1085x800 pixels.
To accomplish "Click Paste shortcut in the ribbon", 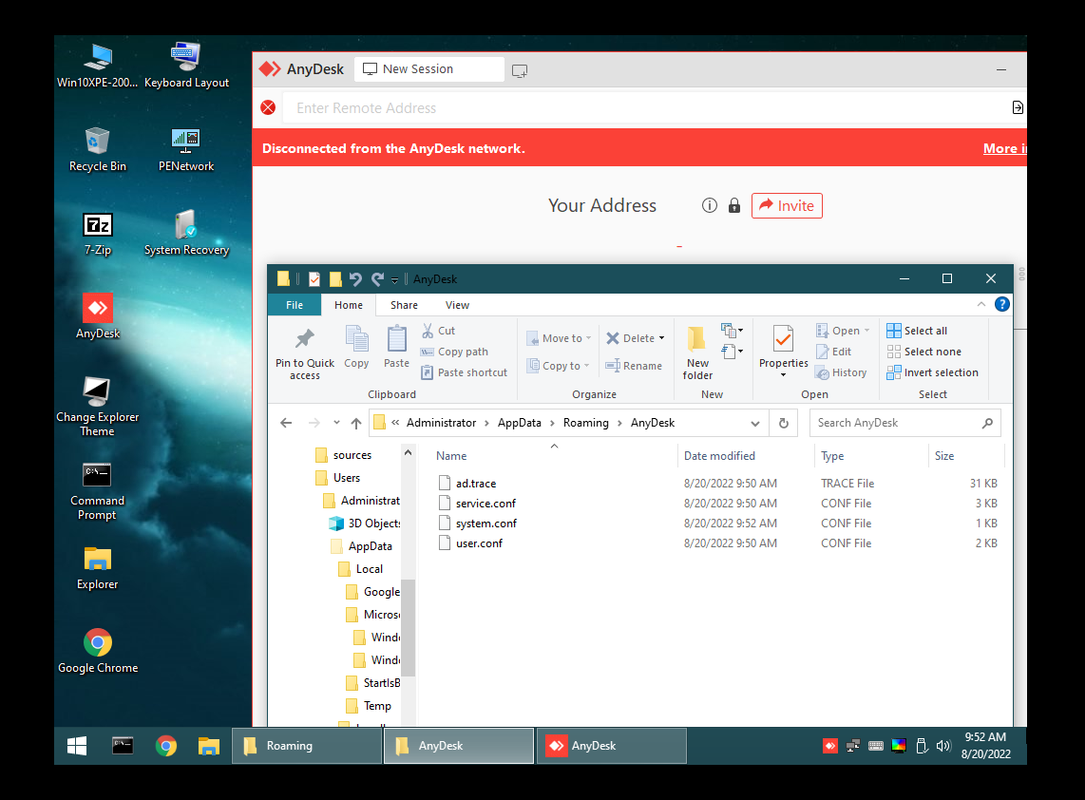I will tap(464, 372).
